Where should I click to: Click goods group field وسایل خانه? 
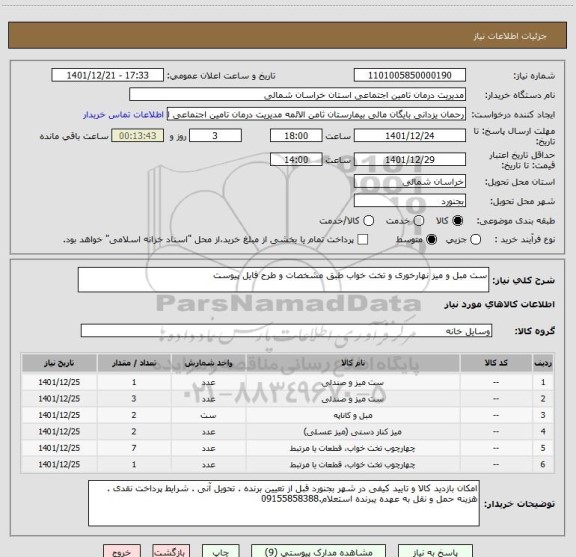286,331
